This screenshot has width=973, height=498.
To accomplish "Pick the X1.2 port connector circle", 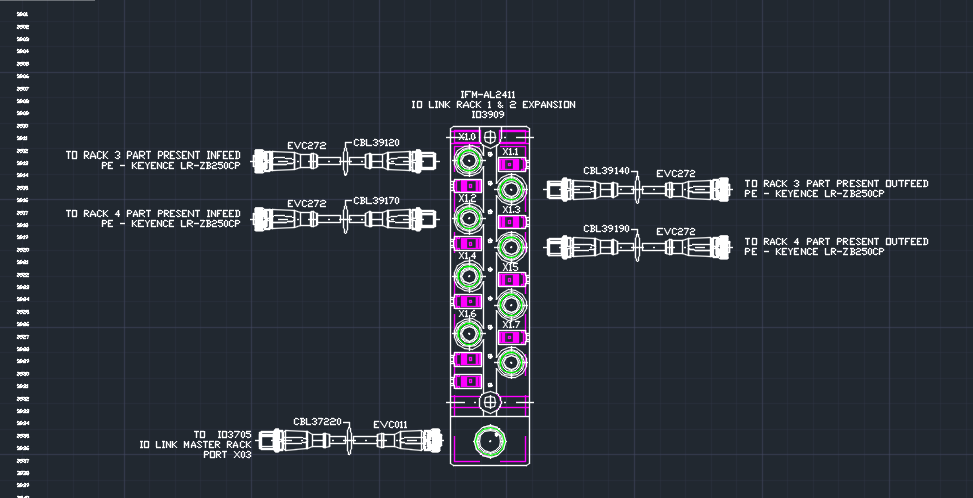I will (x=467, y=217).
